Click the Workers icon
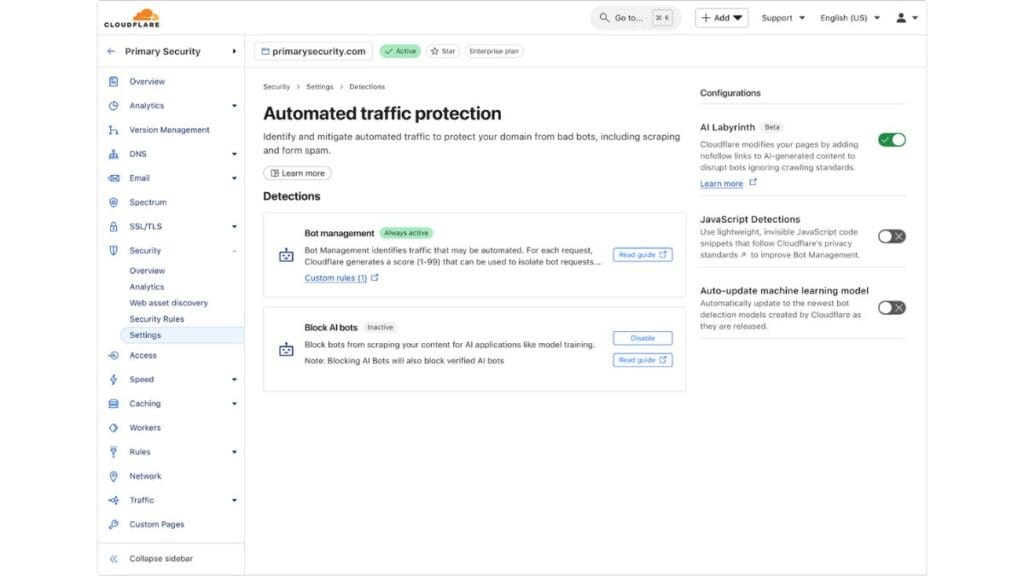This screenshot has width=1024, height=576. point(114,428)
